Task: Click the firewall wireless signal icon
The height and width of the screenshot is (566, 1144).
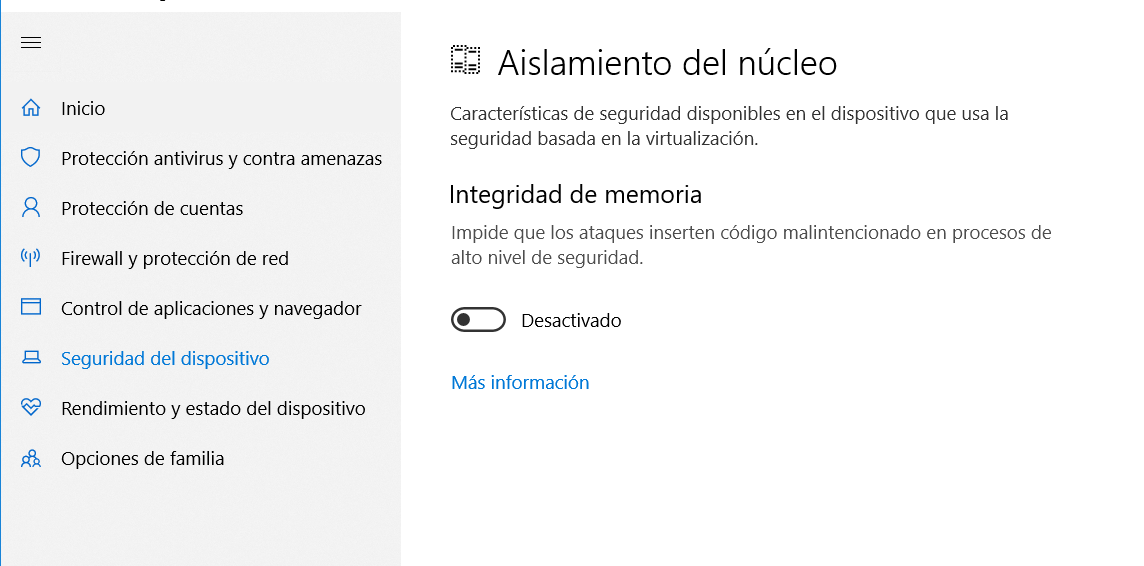Action: point(31,258)
